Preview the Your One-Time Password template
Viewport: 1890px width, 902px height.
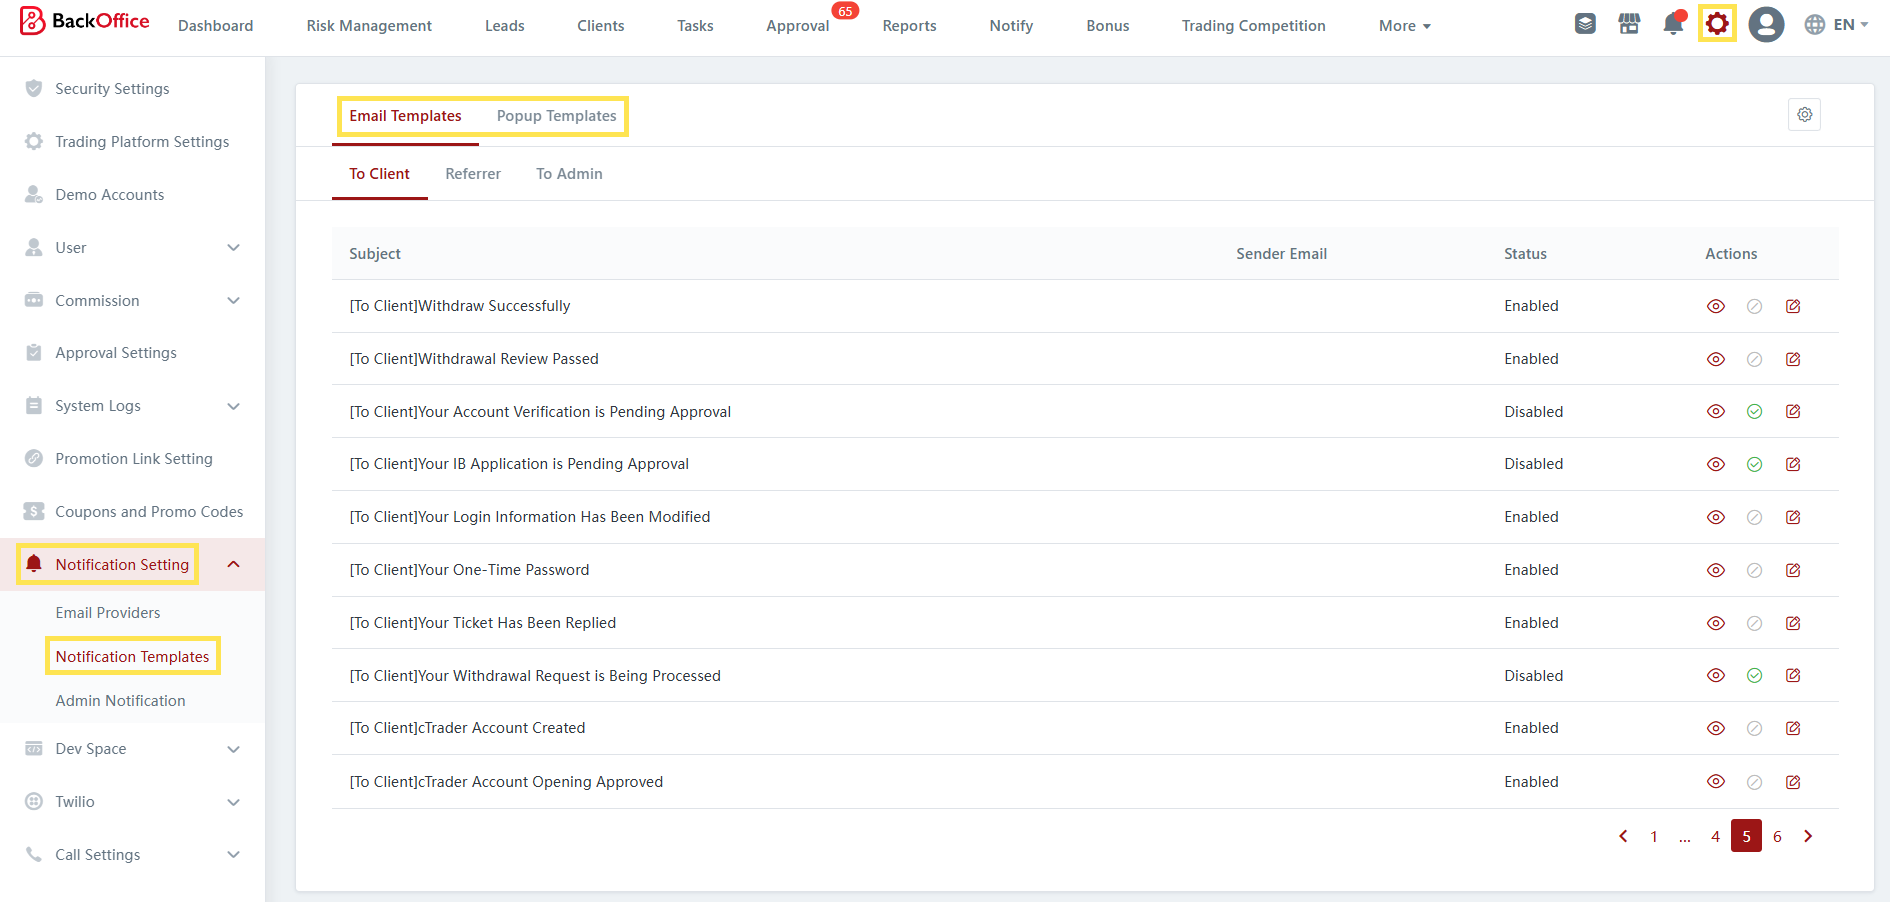(x=1716, y=570)
